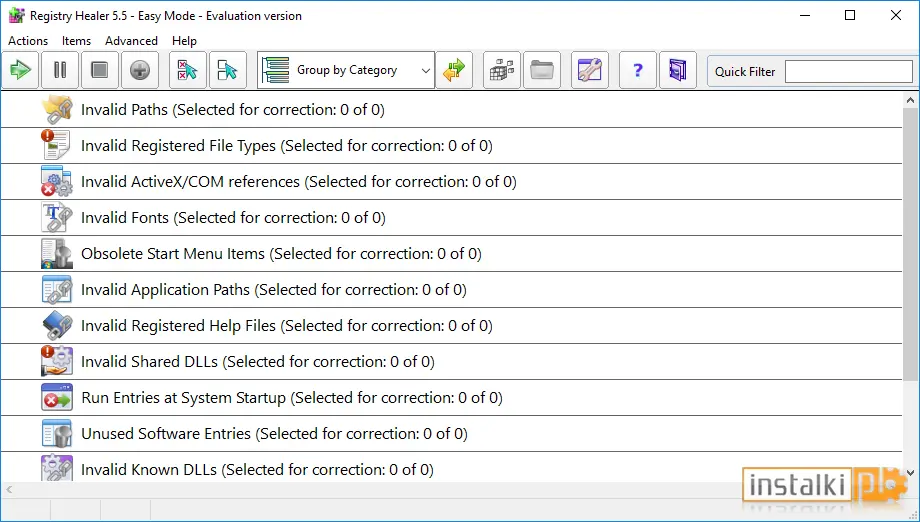Open the Items menu

(76, 41)
